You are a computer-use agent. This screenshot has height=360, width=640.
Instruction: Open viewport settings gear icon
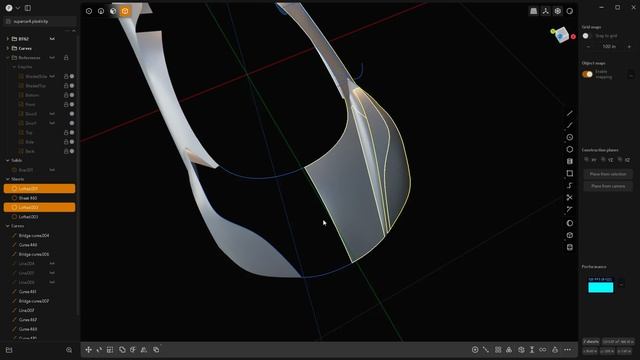coord(558,11)
